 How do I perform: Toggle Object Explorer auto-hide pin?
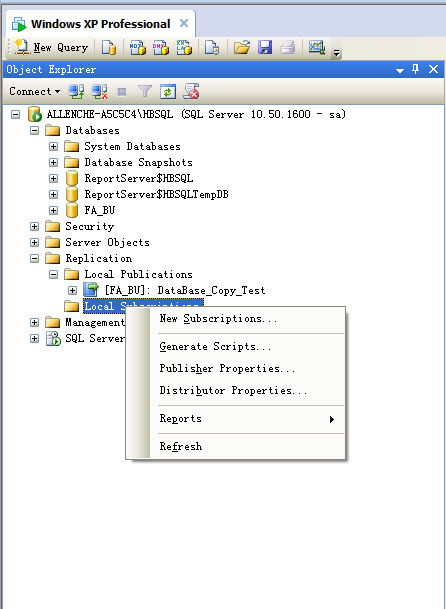(415, 70)
